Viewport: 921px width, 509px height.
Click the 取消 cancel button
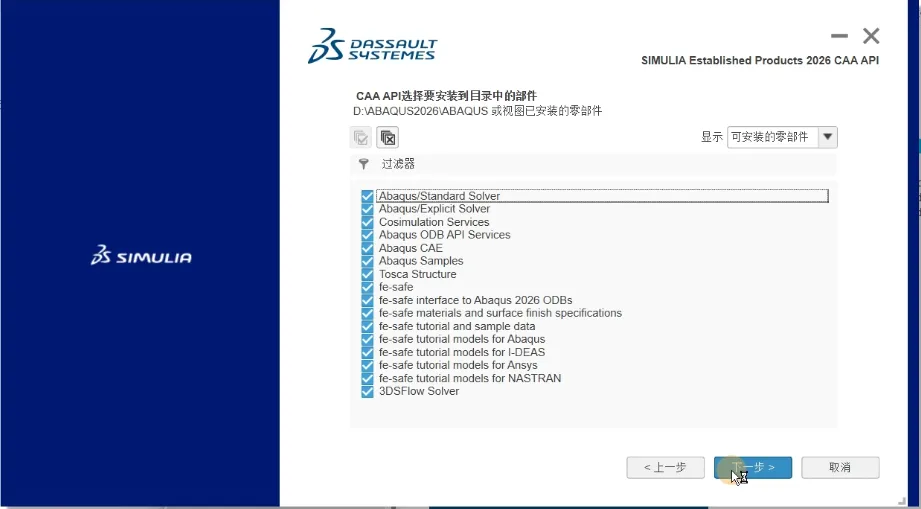(840, 467)
